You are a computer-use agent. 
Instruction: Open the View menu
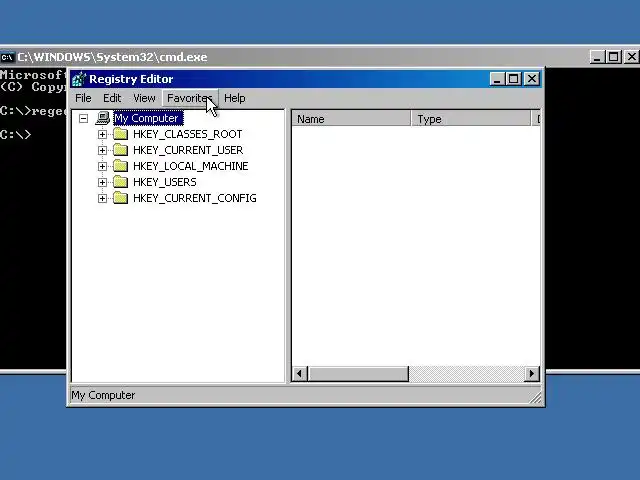pyautogui.click(x=144, y=98)
